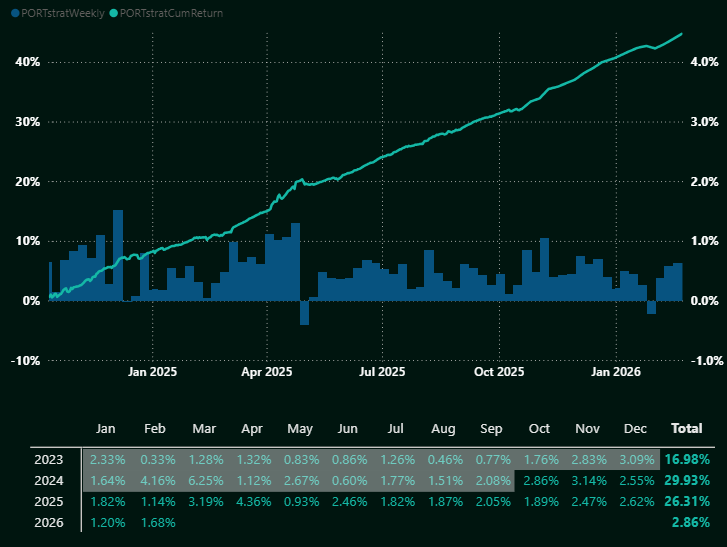Screen dimensions: 727x547
Task: Click the 40% left axis label
Action: [x=27, y=62]
